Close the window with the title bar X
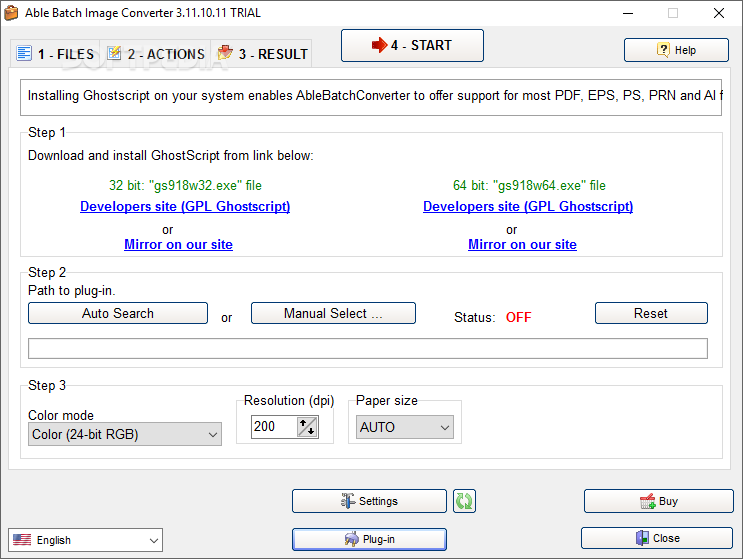 coord(719,13)
